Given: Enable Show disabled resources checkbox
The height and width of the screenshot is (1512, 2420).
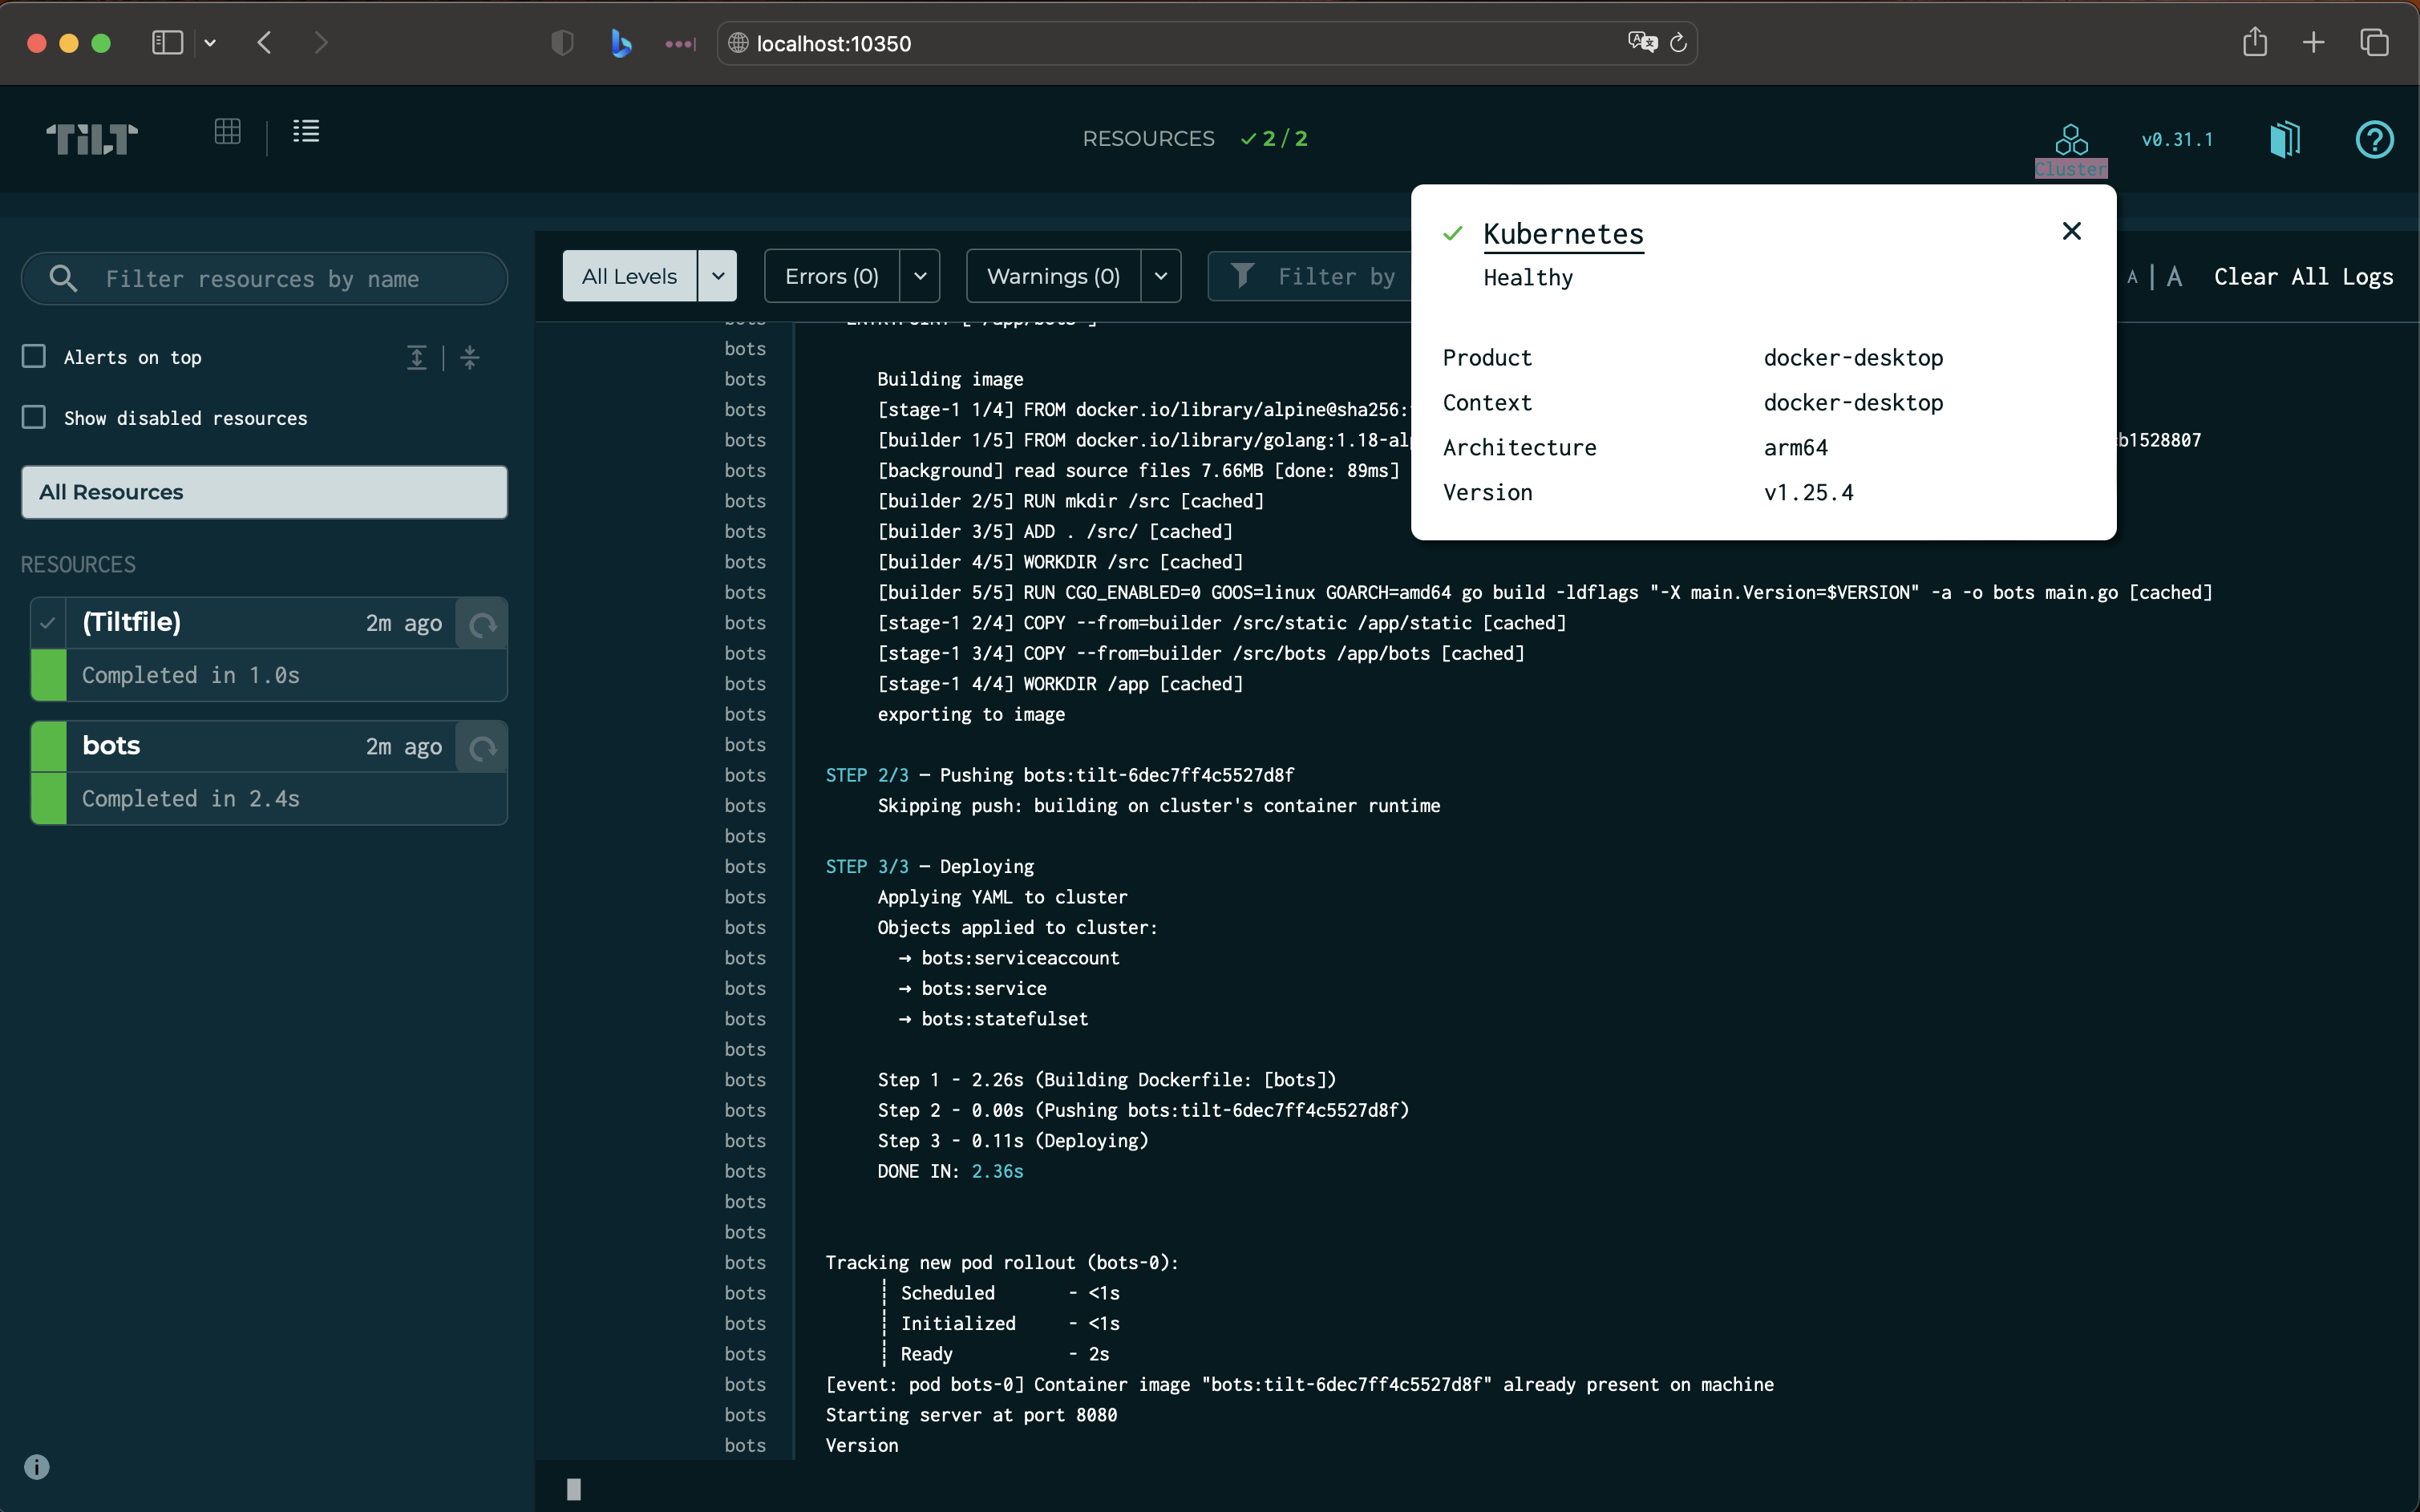Looking at the screenshot, I should click(34, 418).
